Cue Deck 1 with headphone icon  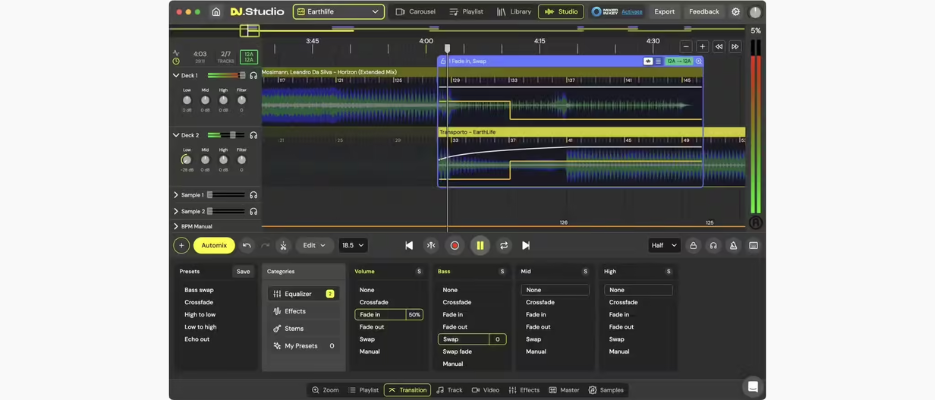pyautogui.click(x=253, y=76)
